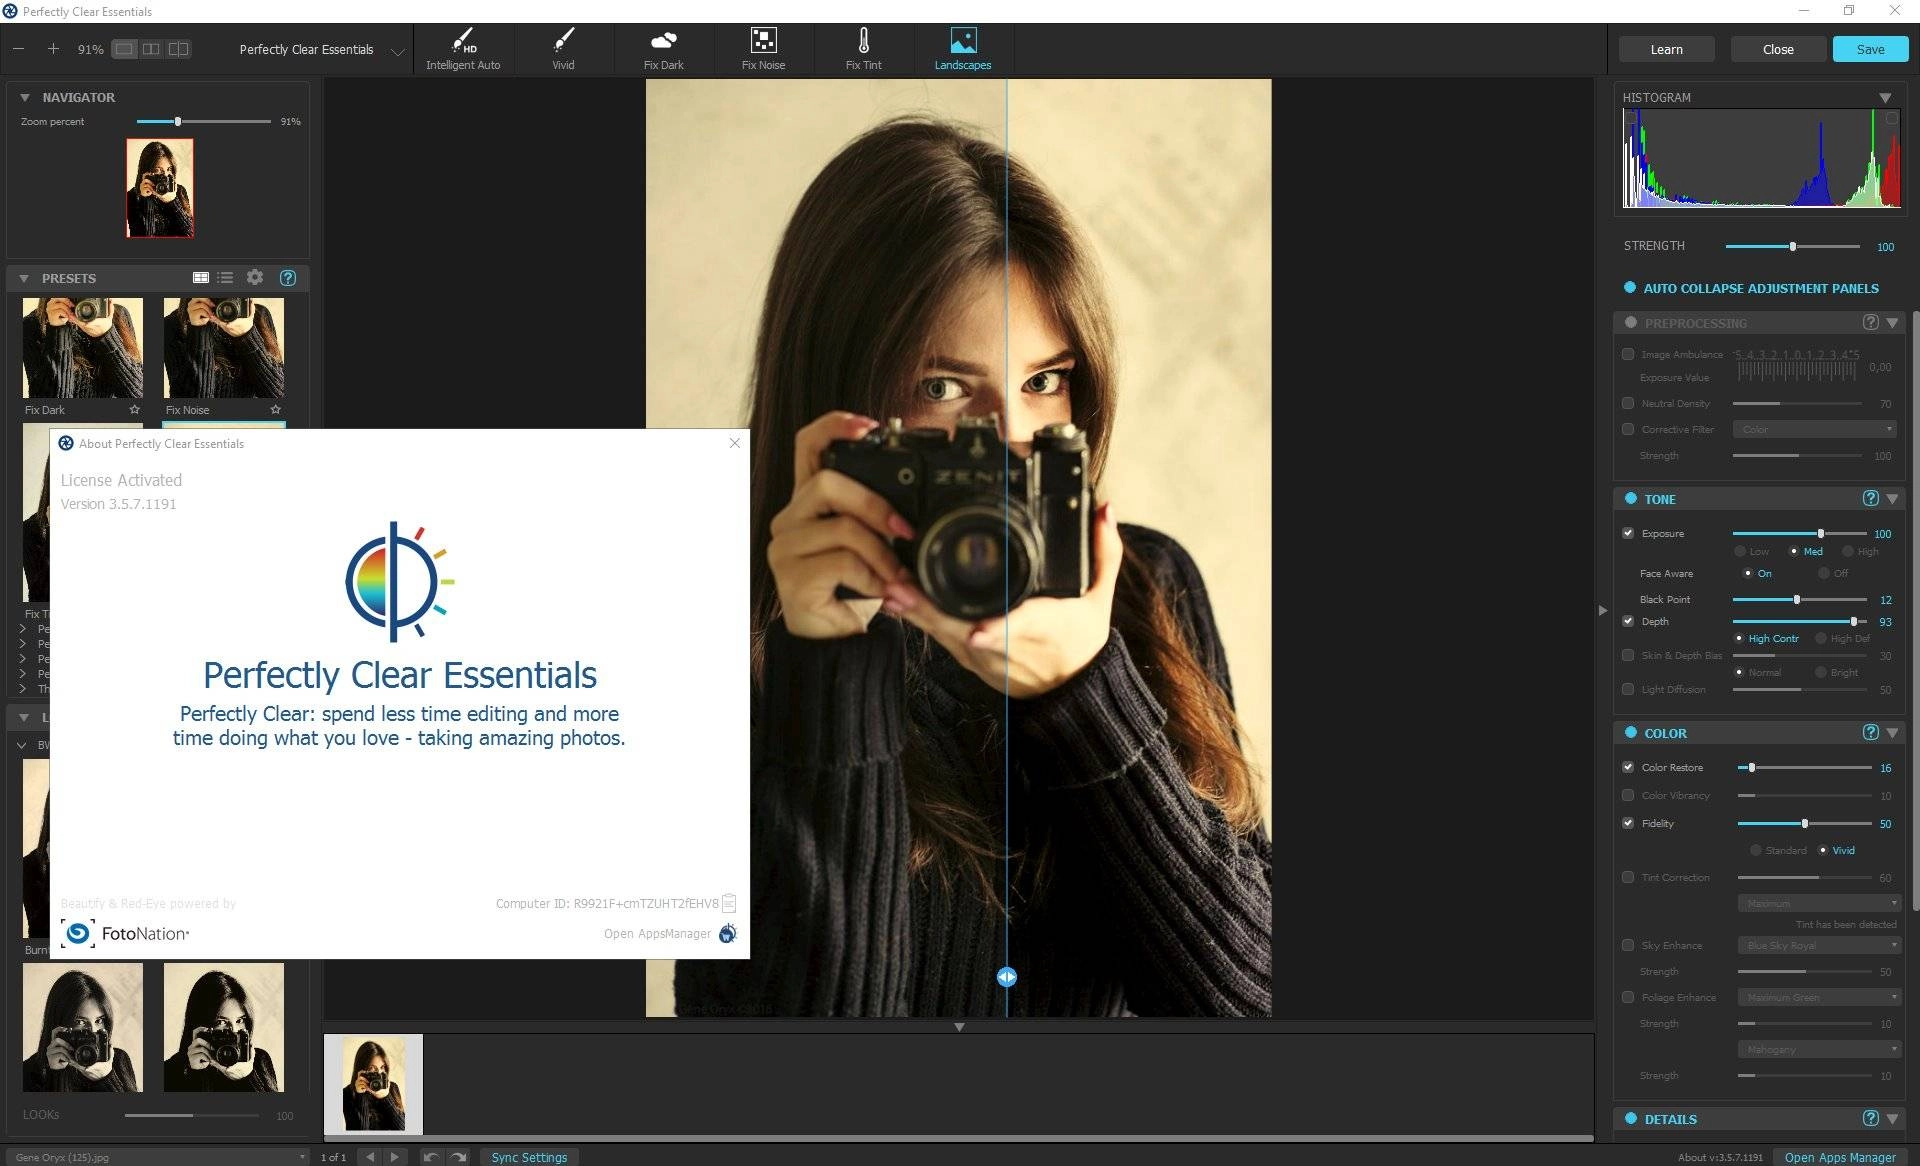
Task: Switch to side-by-side view icon
Action: (x=151, y=49)
